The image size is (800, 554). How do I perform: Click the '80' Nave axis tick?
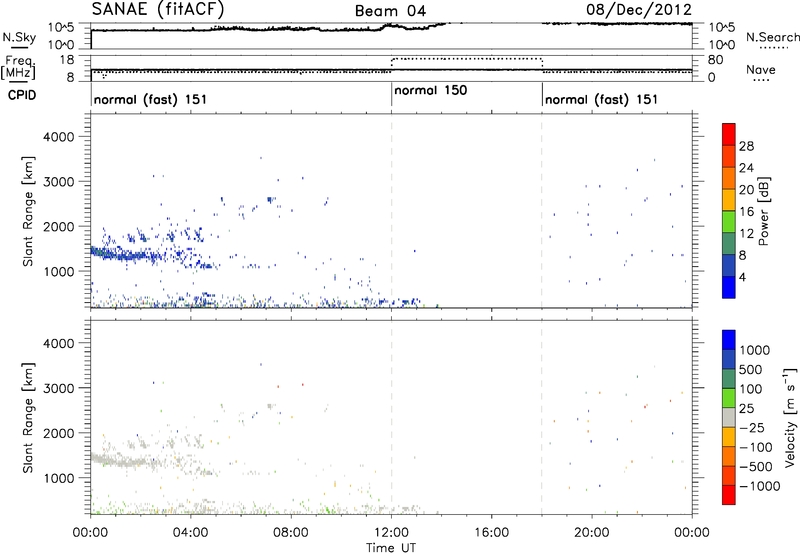(x=716, y=60)
